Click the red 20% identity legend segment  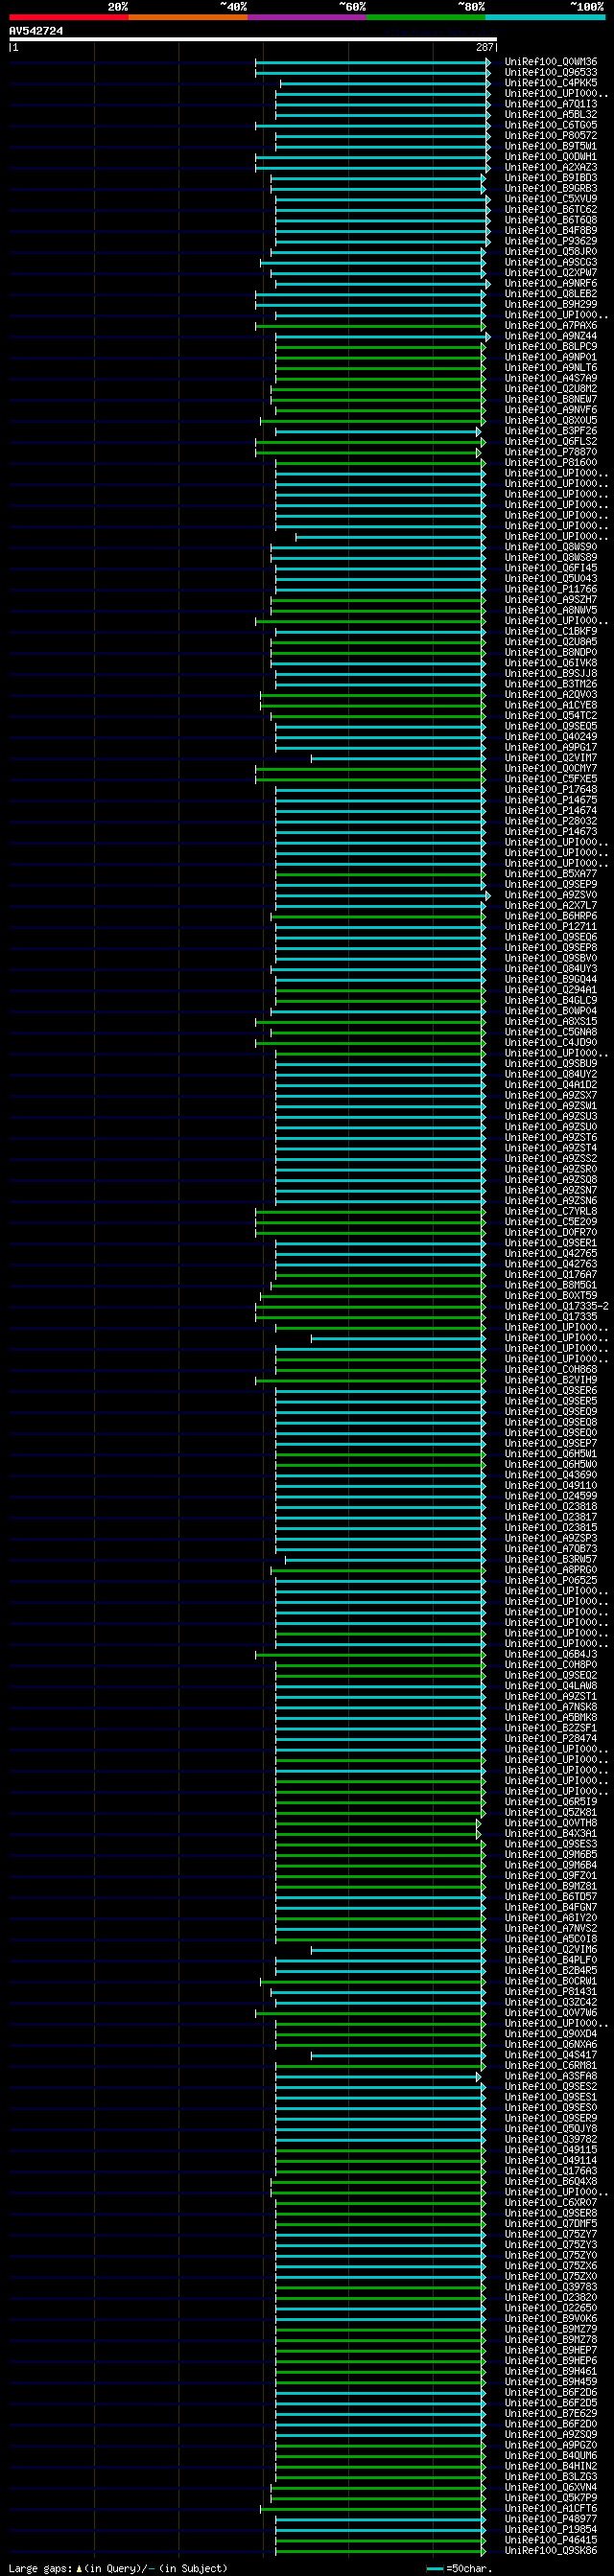click(69, 17)
